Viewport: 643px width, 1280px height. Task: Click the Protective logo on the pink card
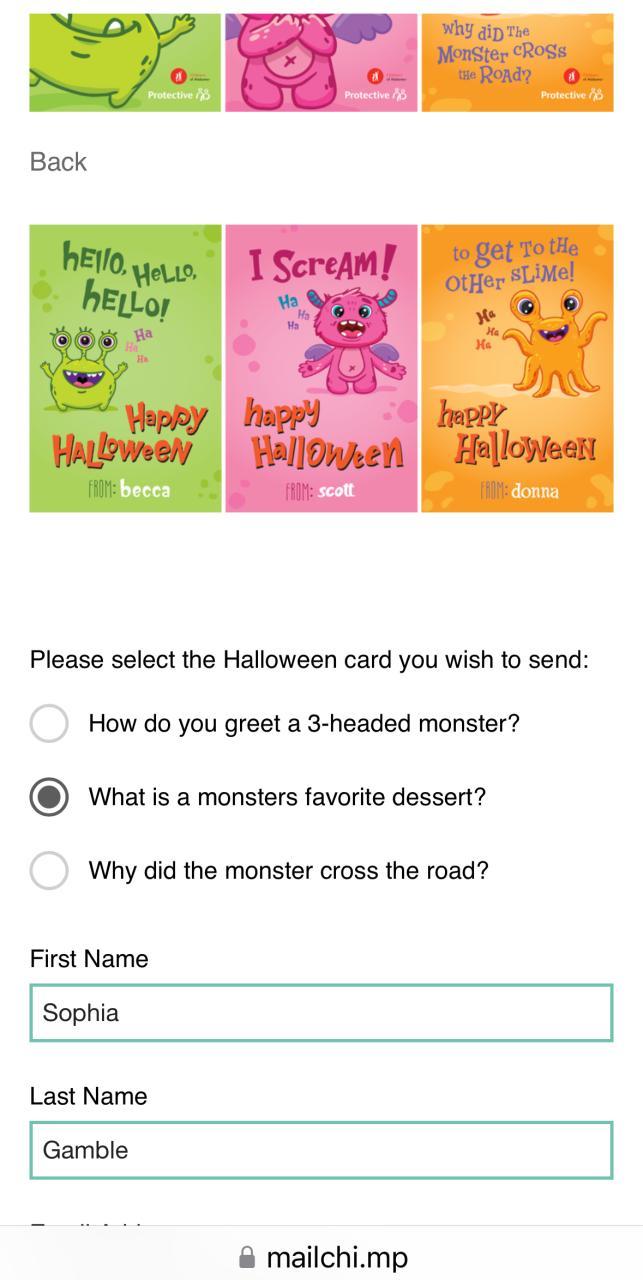click(375, 95)
